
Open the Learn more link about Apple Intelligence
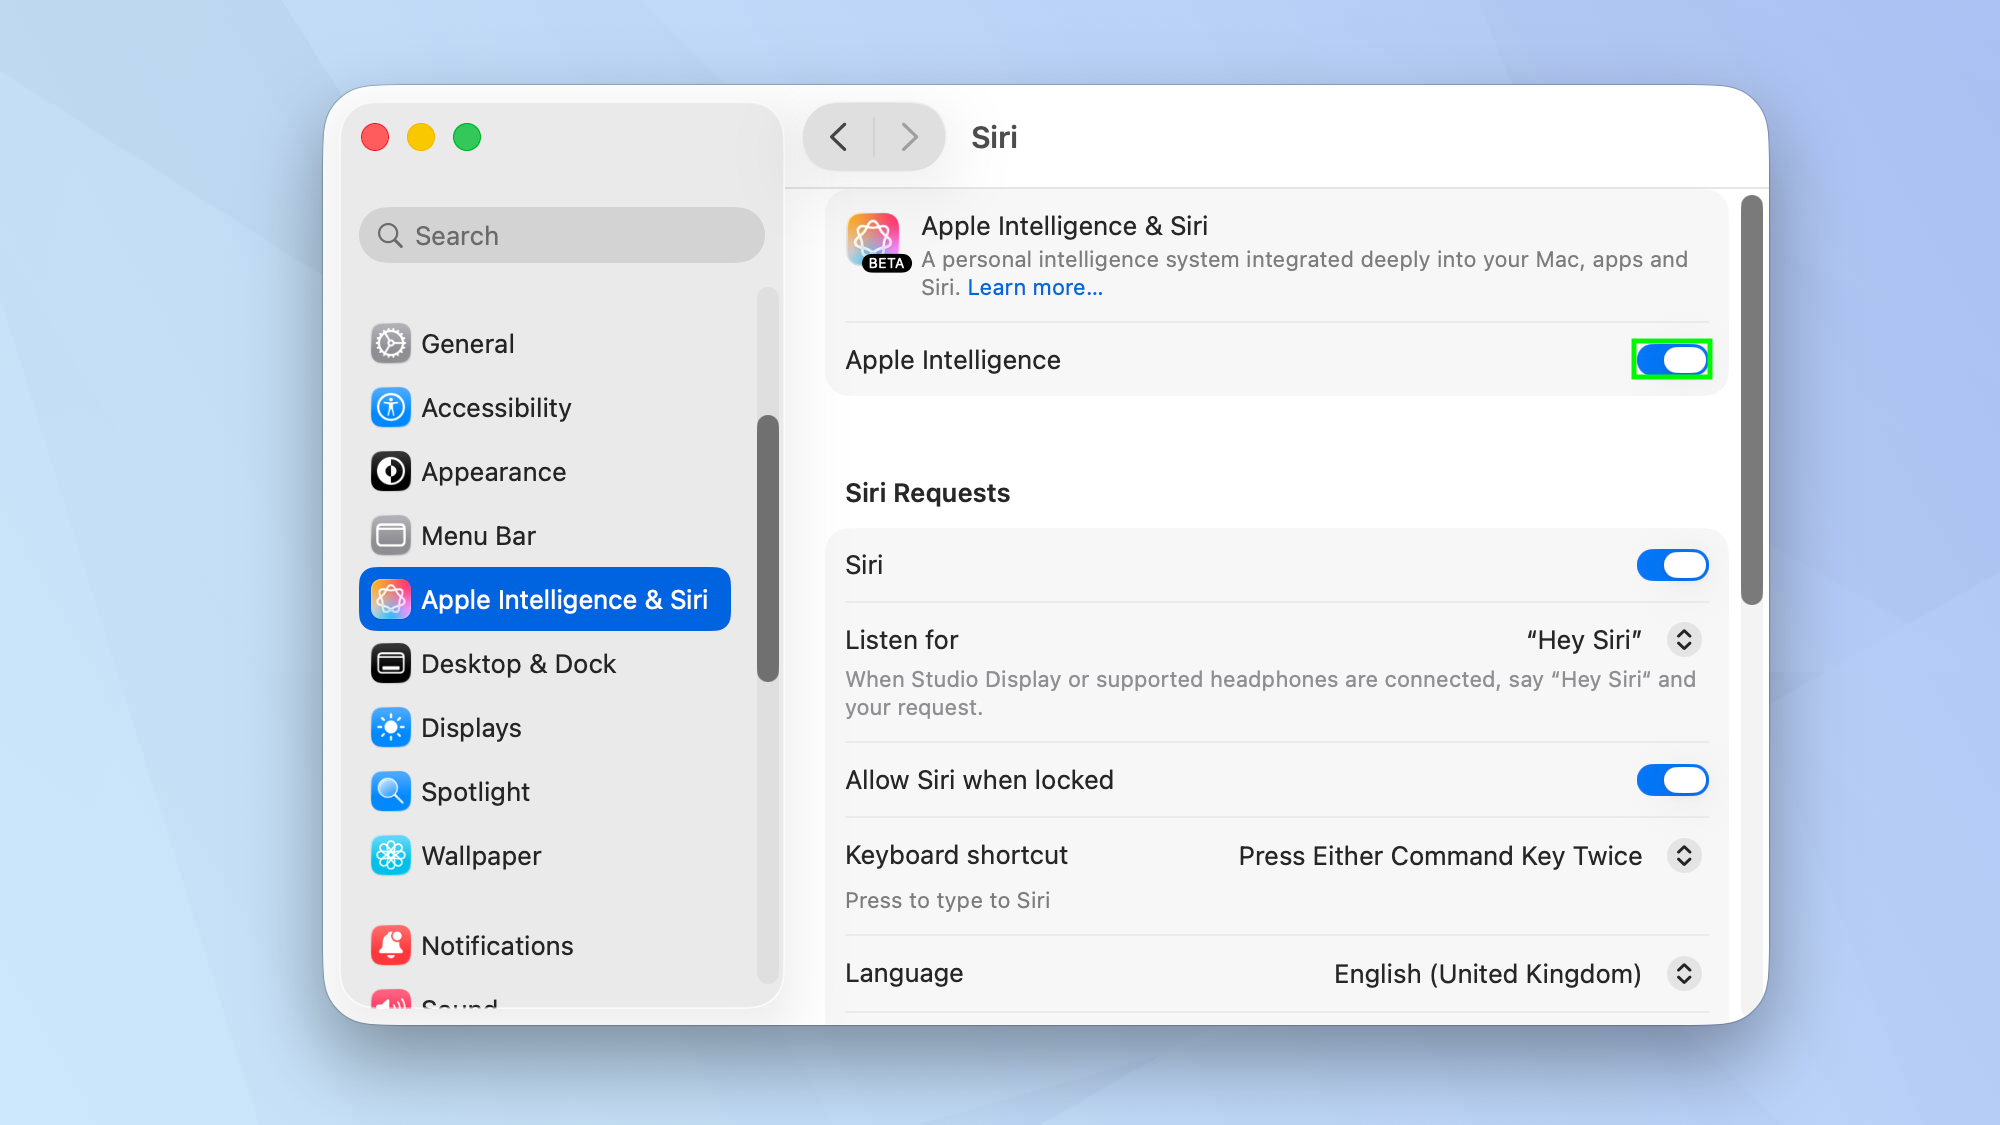(1036, 287)
